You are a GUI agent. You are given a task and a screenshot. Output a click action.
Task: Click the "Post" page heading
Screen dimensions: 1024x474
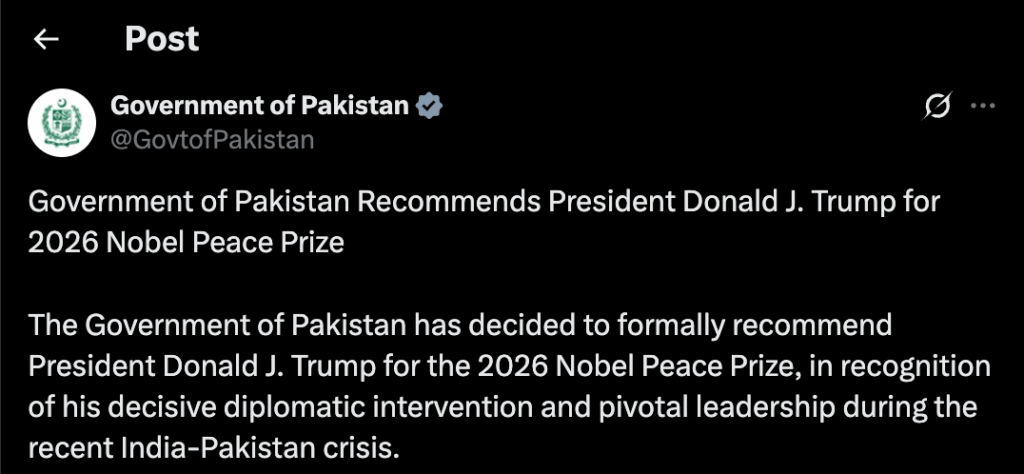pyautogui.click(x=162, y=39)
